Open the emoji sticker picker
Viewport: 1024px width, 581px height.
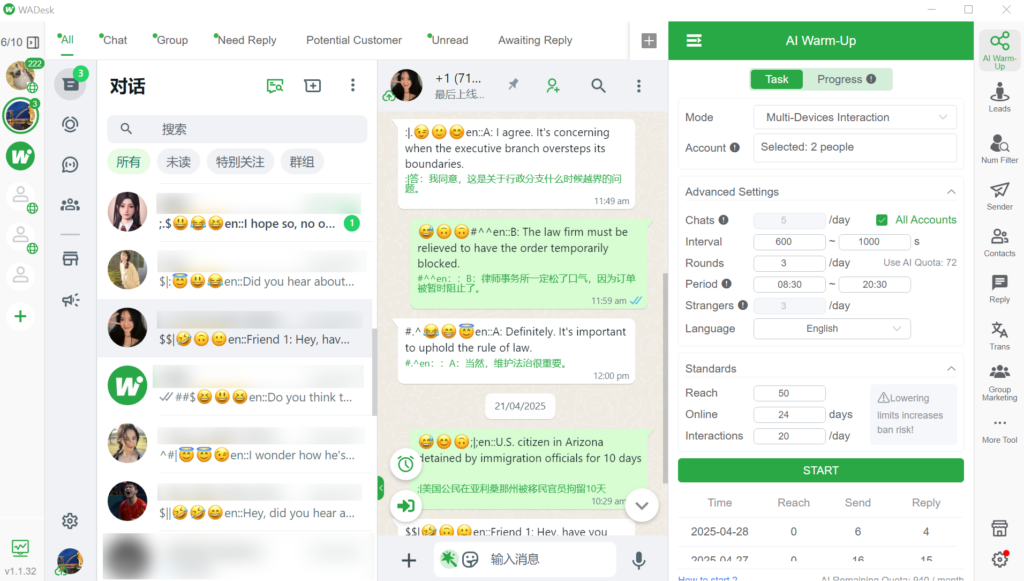pyautogui.click(x=470, y=559)
